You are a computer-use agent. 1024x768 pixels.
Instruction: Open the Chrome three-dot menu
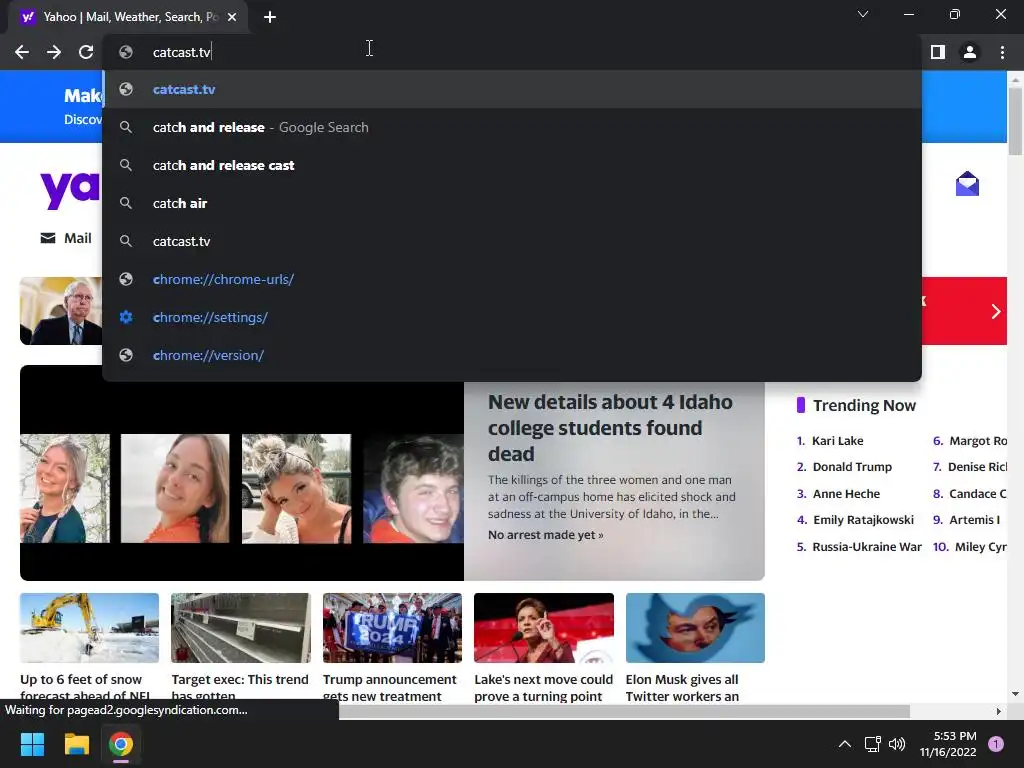click(x=1002, y=52)
